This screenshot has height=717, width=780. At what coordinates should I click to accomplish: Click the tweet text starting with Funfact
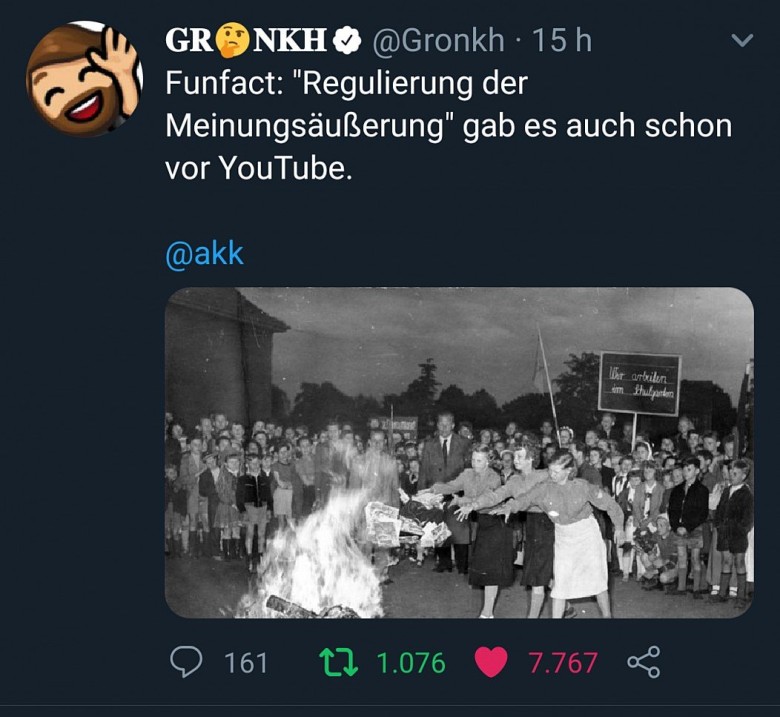tap(449, 126)
